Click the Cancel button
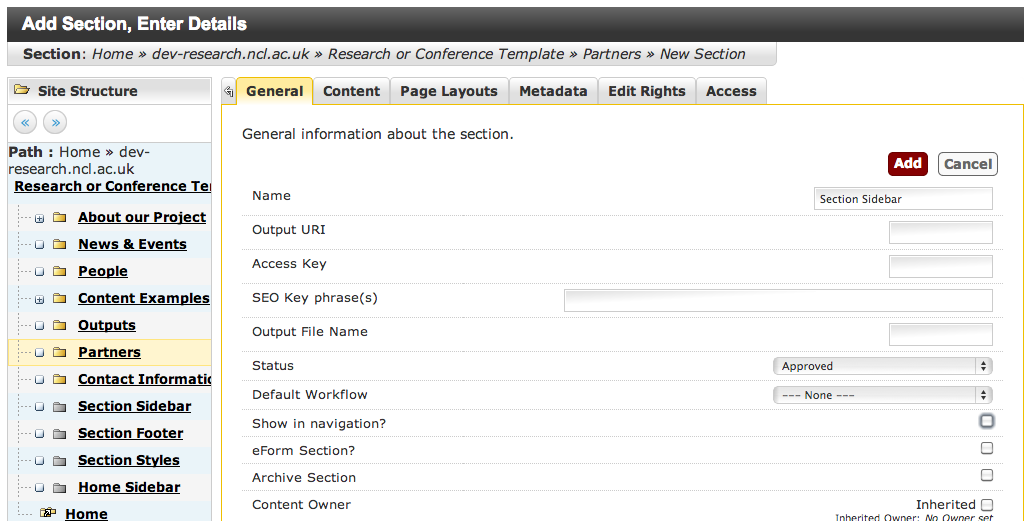This screenshot has width=1030, height=521. click(x=967, y=164)
